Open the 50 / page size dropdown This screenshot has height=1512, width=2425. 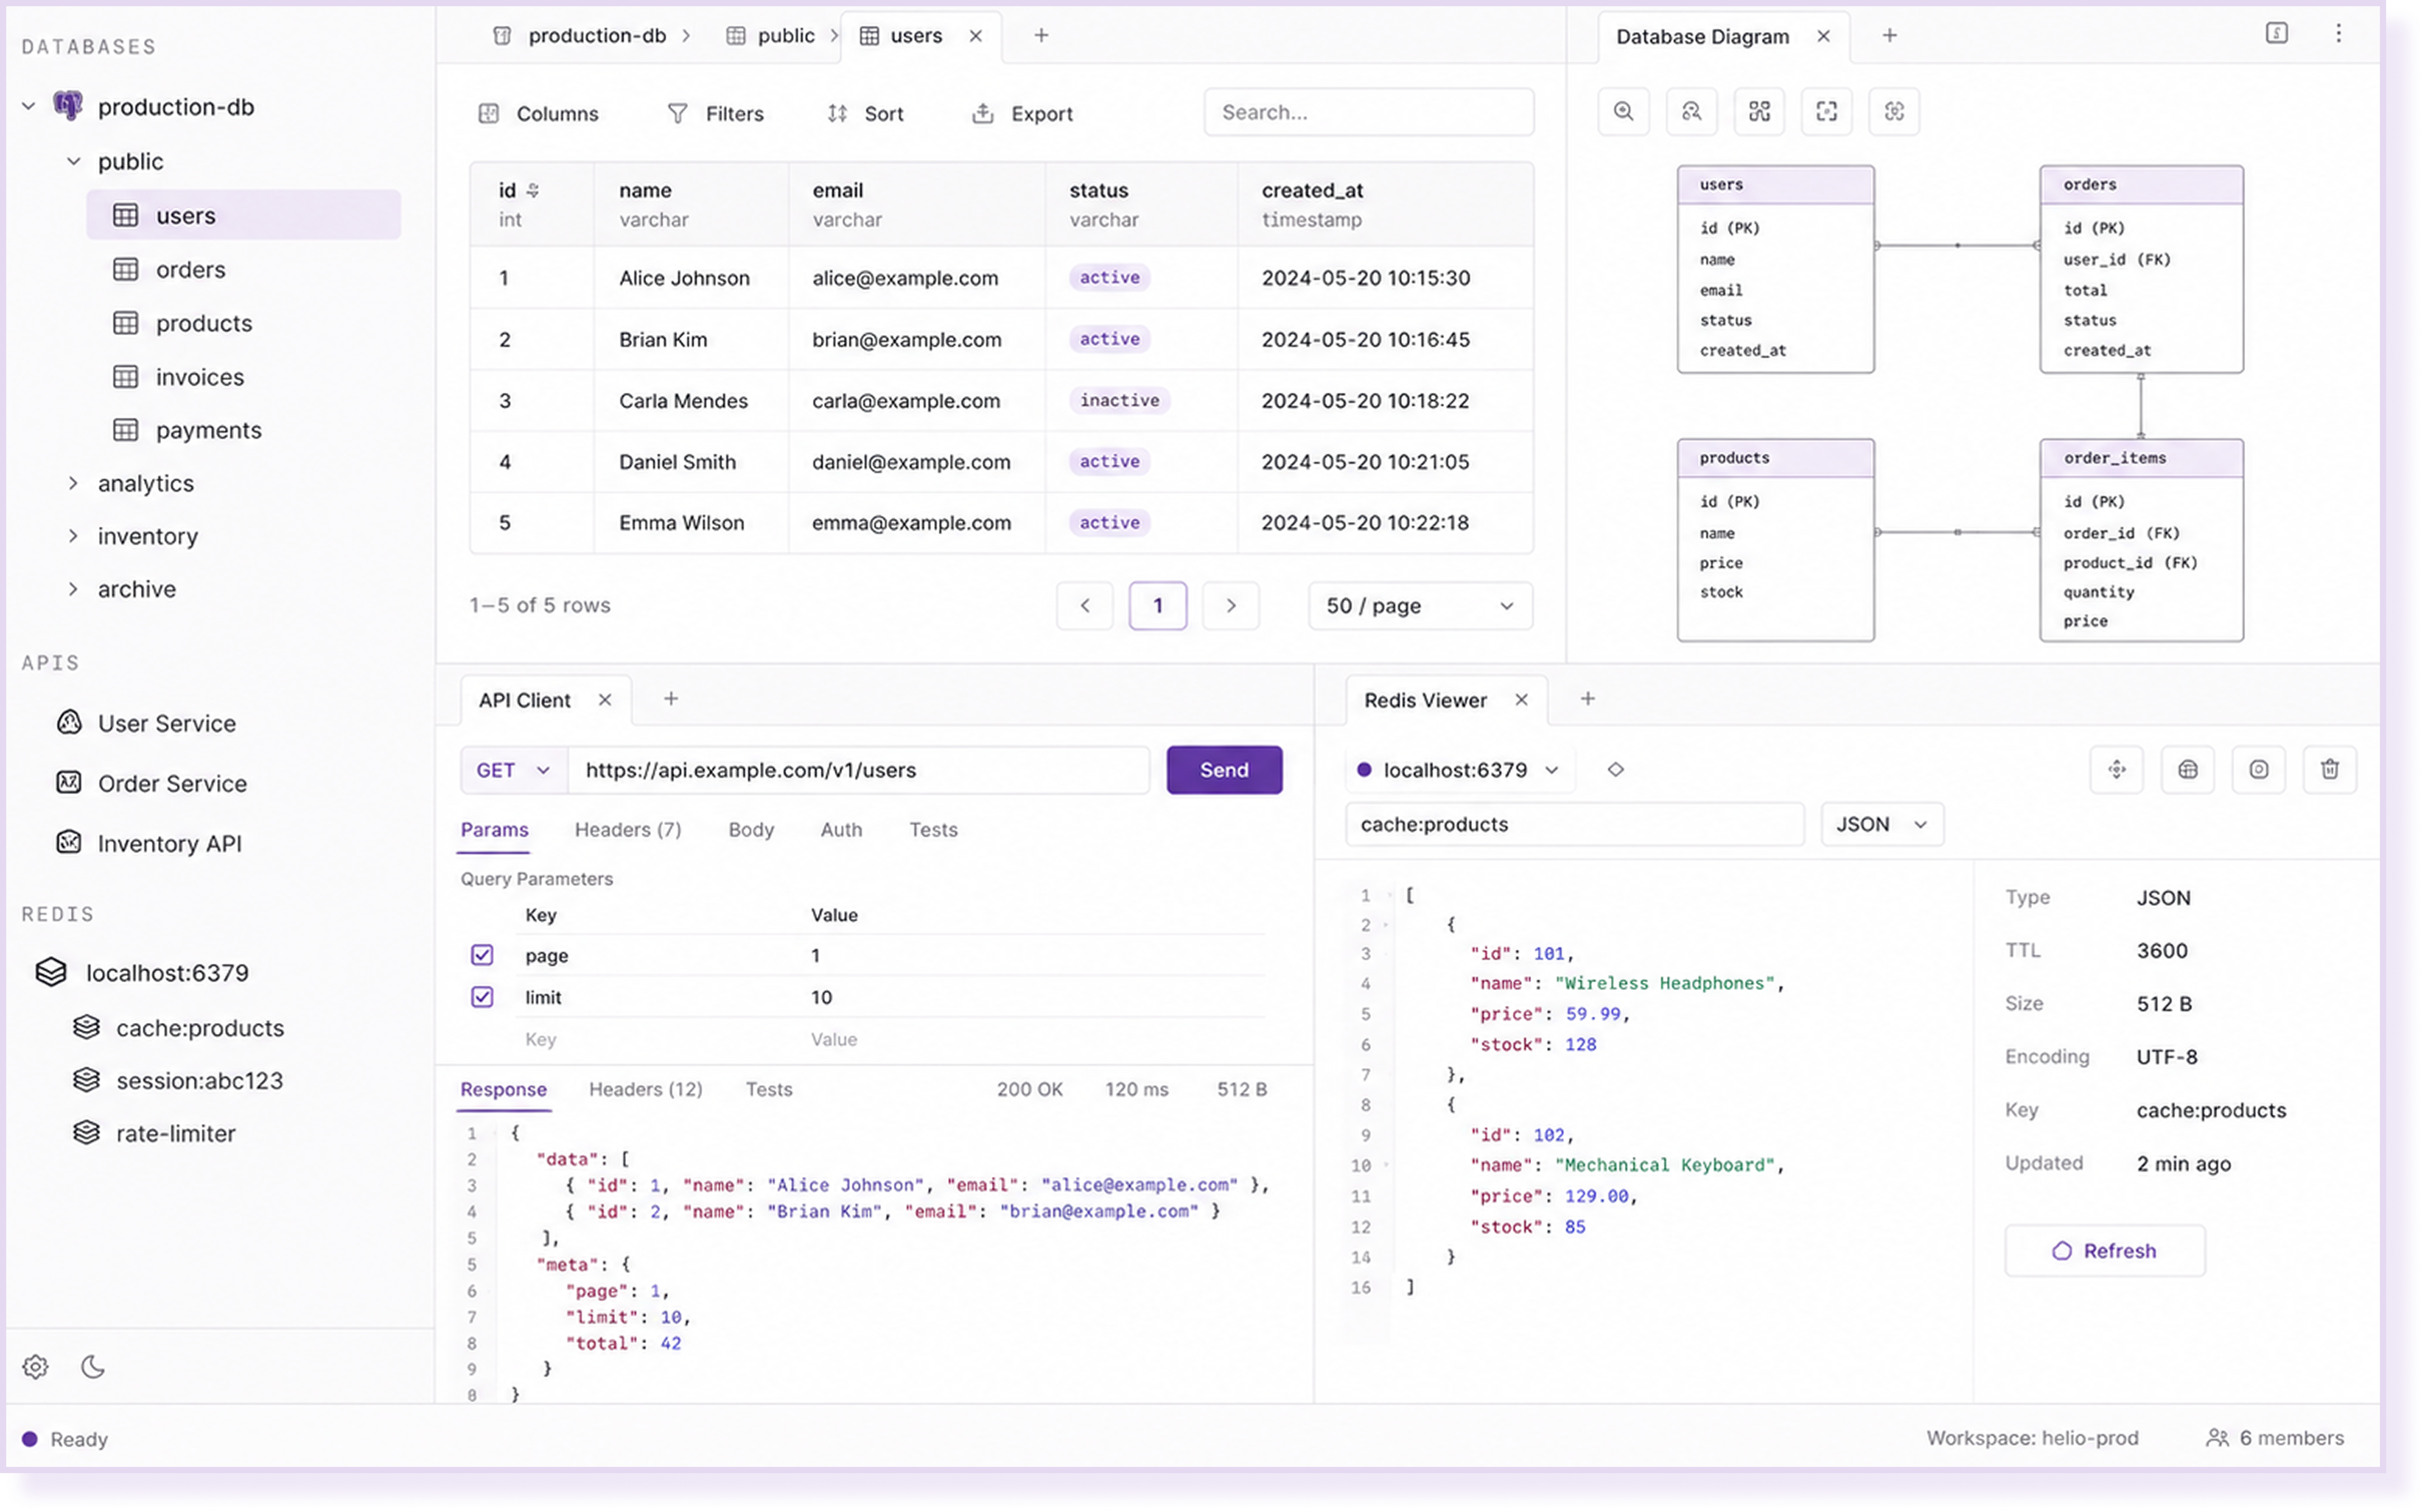pyautogui.click(x=1420, y=606)
